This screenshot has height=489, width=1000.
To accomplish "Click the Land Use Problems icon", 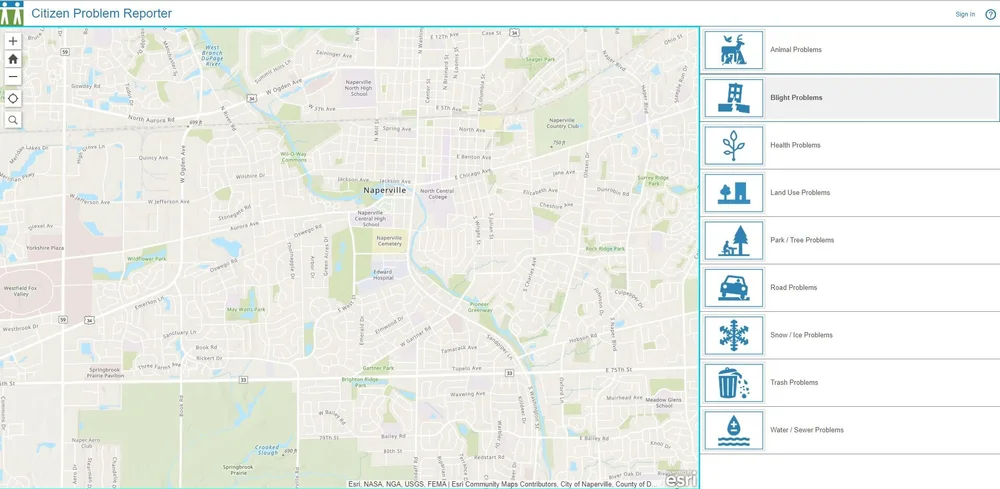I will 733,193.
